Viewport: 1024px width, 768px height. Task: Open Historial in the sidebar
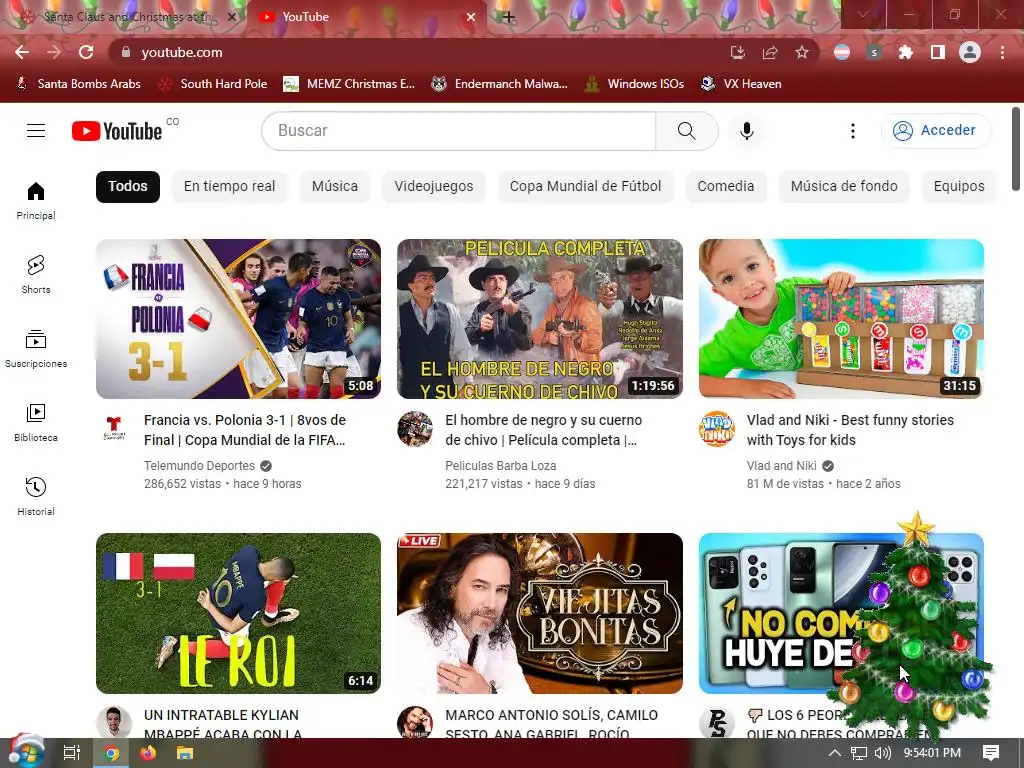coord(36,496)
